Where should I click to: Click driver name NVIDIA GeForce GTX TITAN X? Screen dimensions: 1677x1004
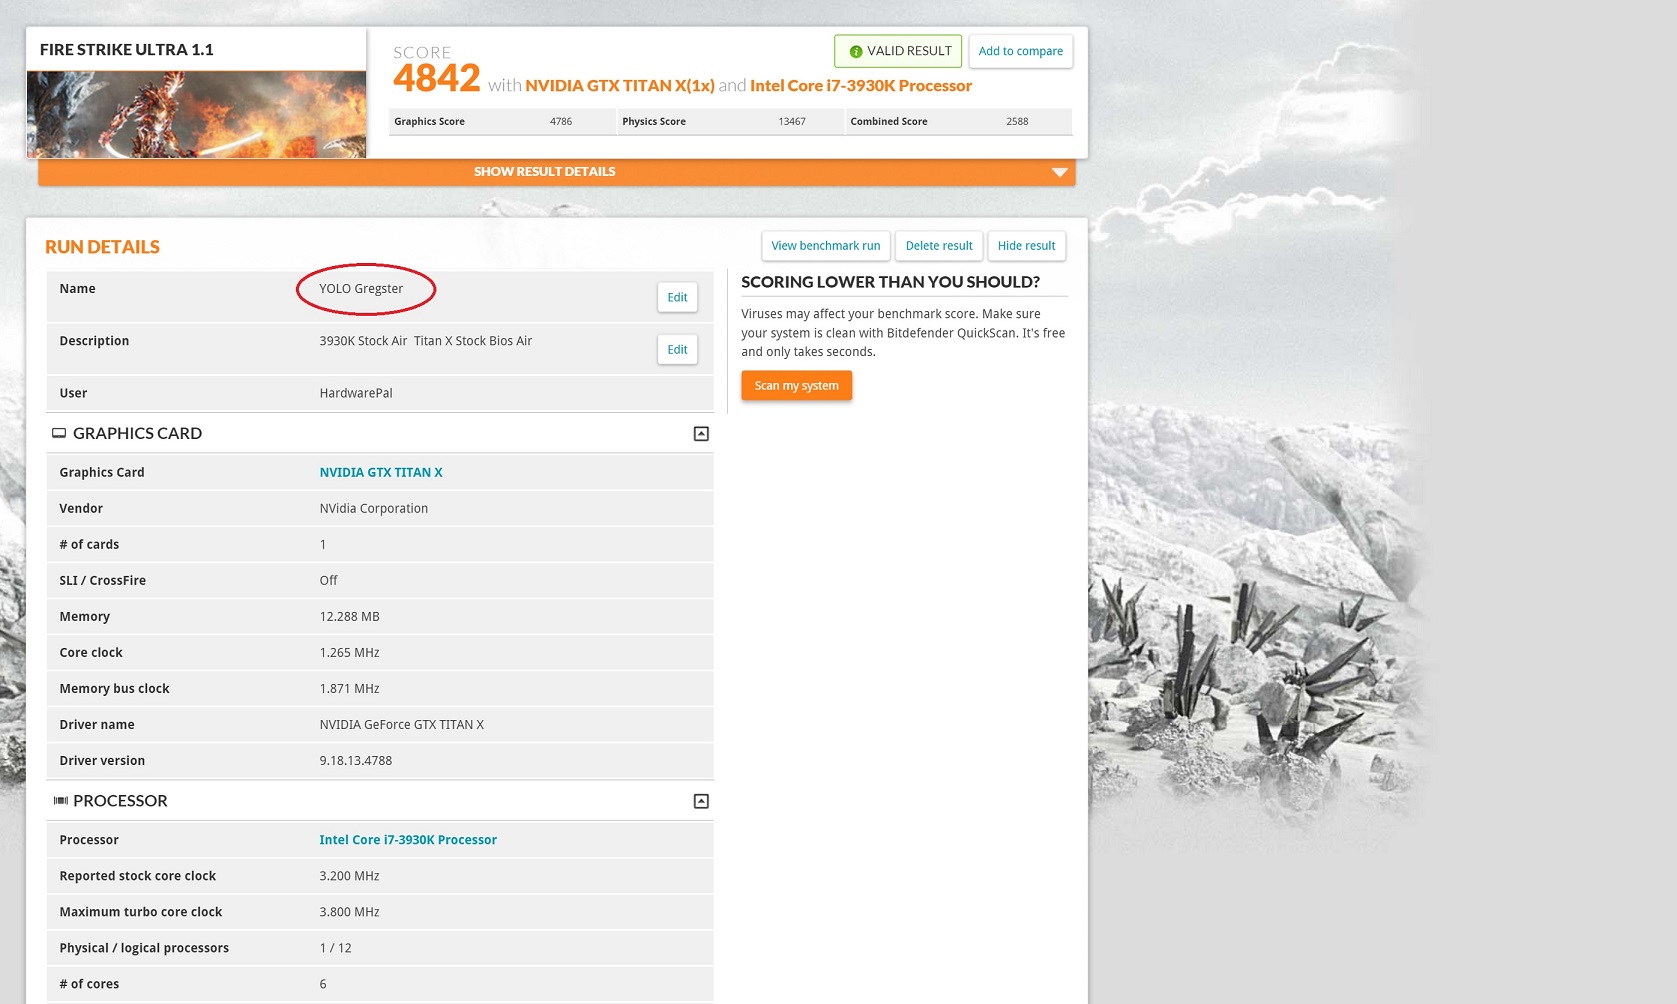coord(401,724)
